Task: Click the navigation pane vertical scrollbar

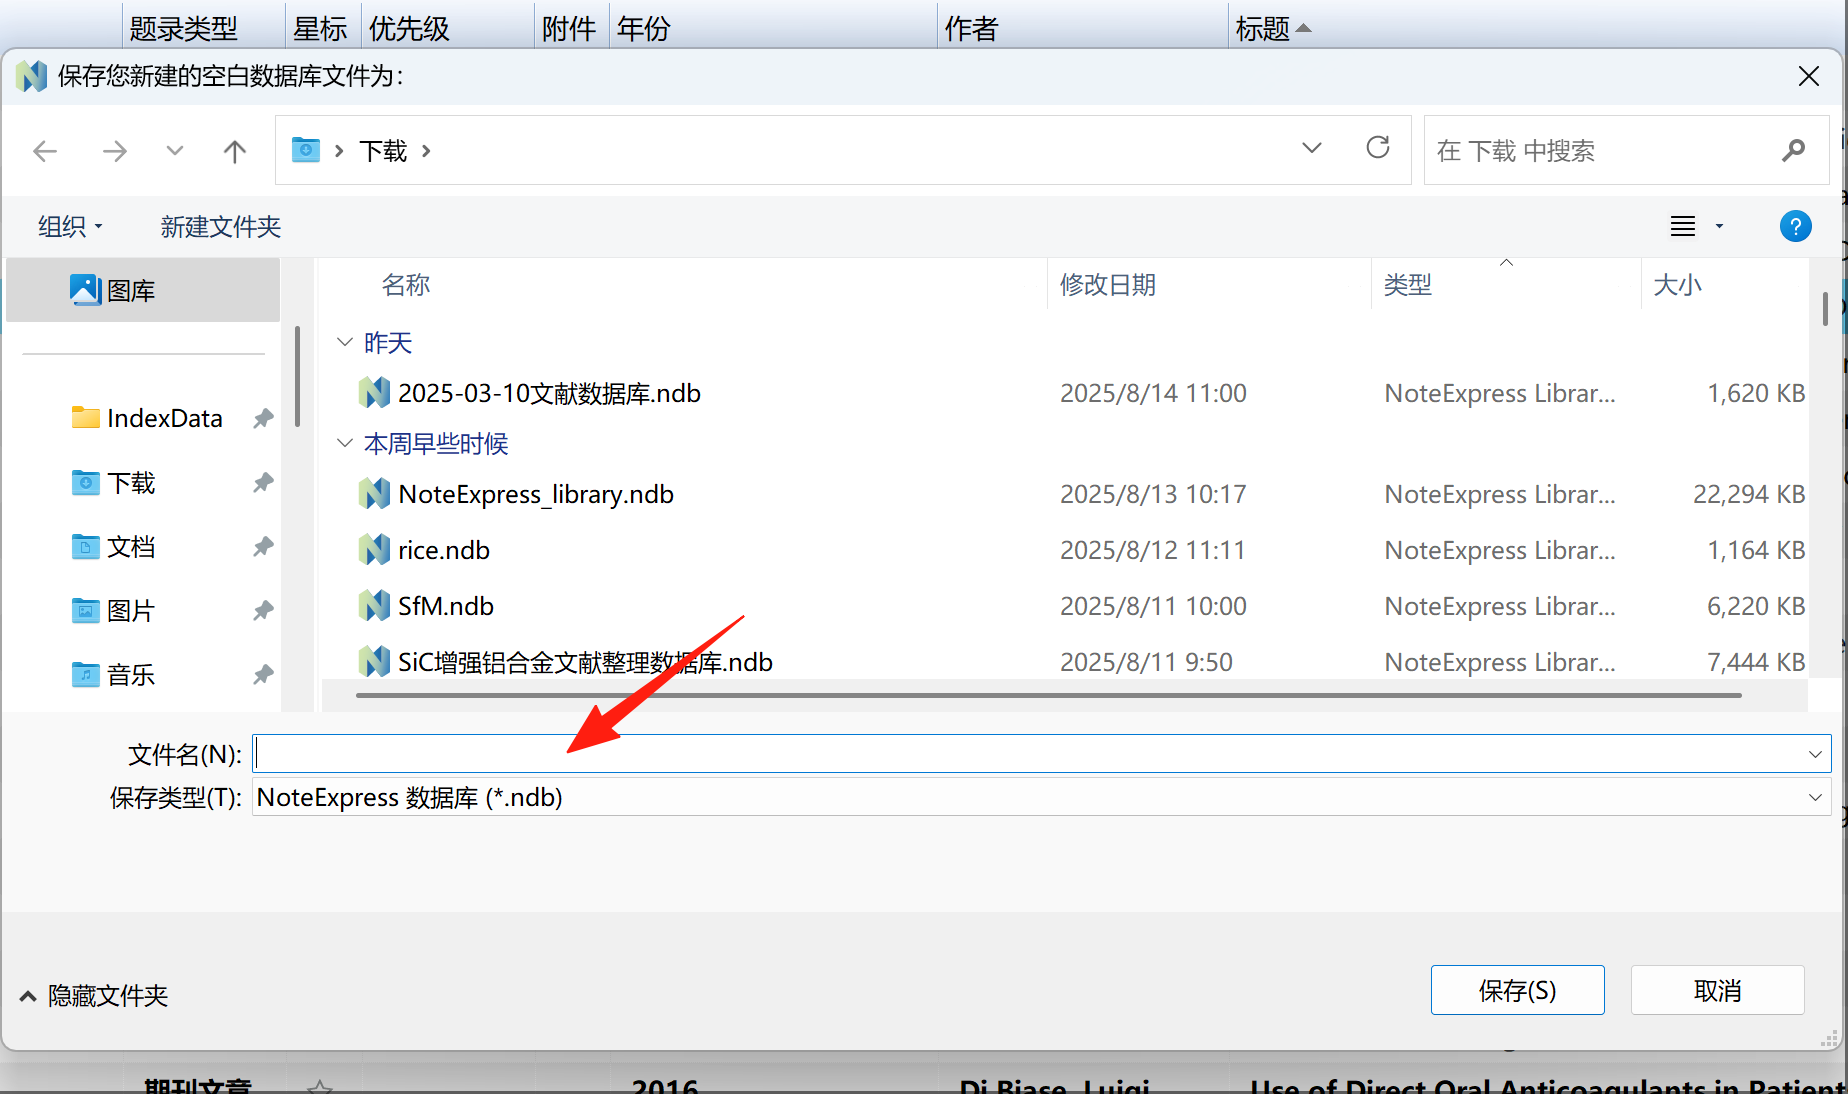Action: pos(297,376)
